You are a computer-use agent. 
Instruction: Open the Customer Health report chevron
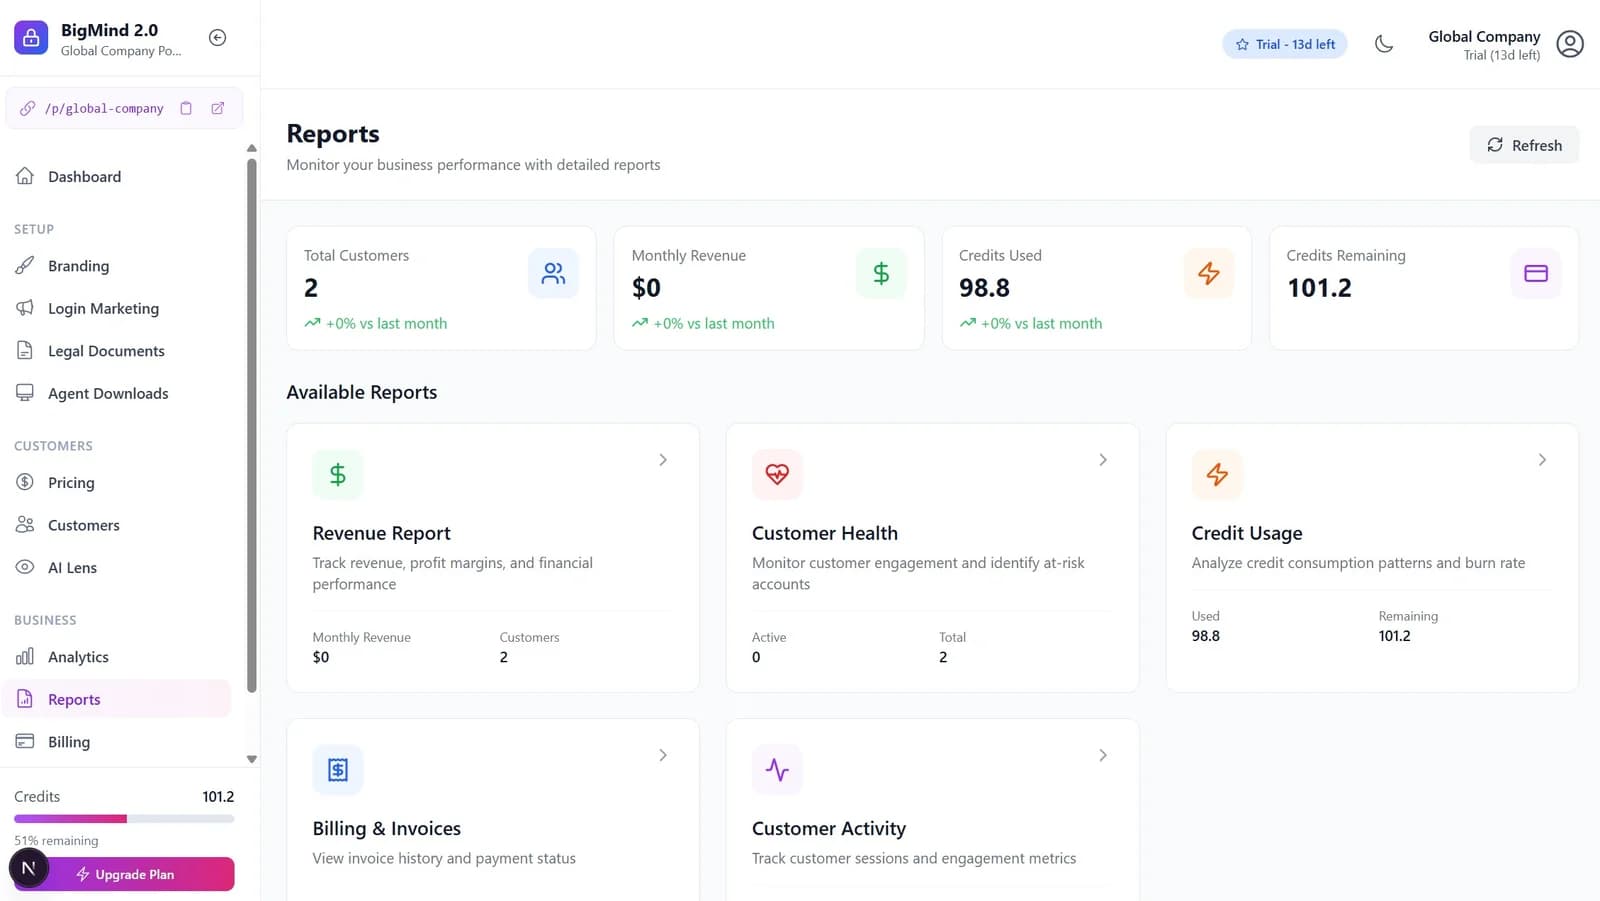tap(1102, 460)
